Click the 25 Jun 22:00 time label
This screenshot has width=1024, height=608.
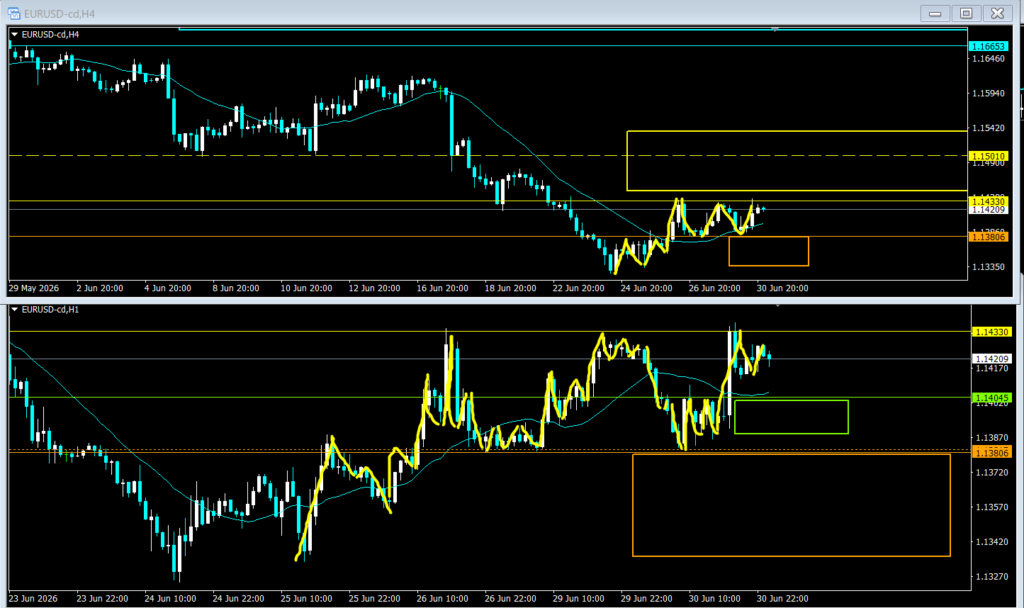point(374,598)
